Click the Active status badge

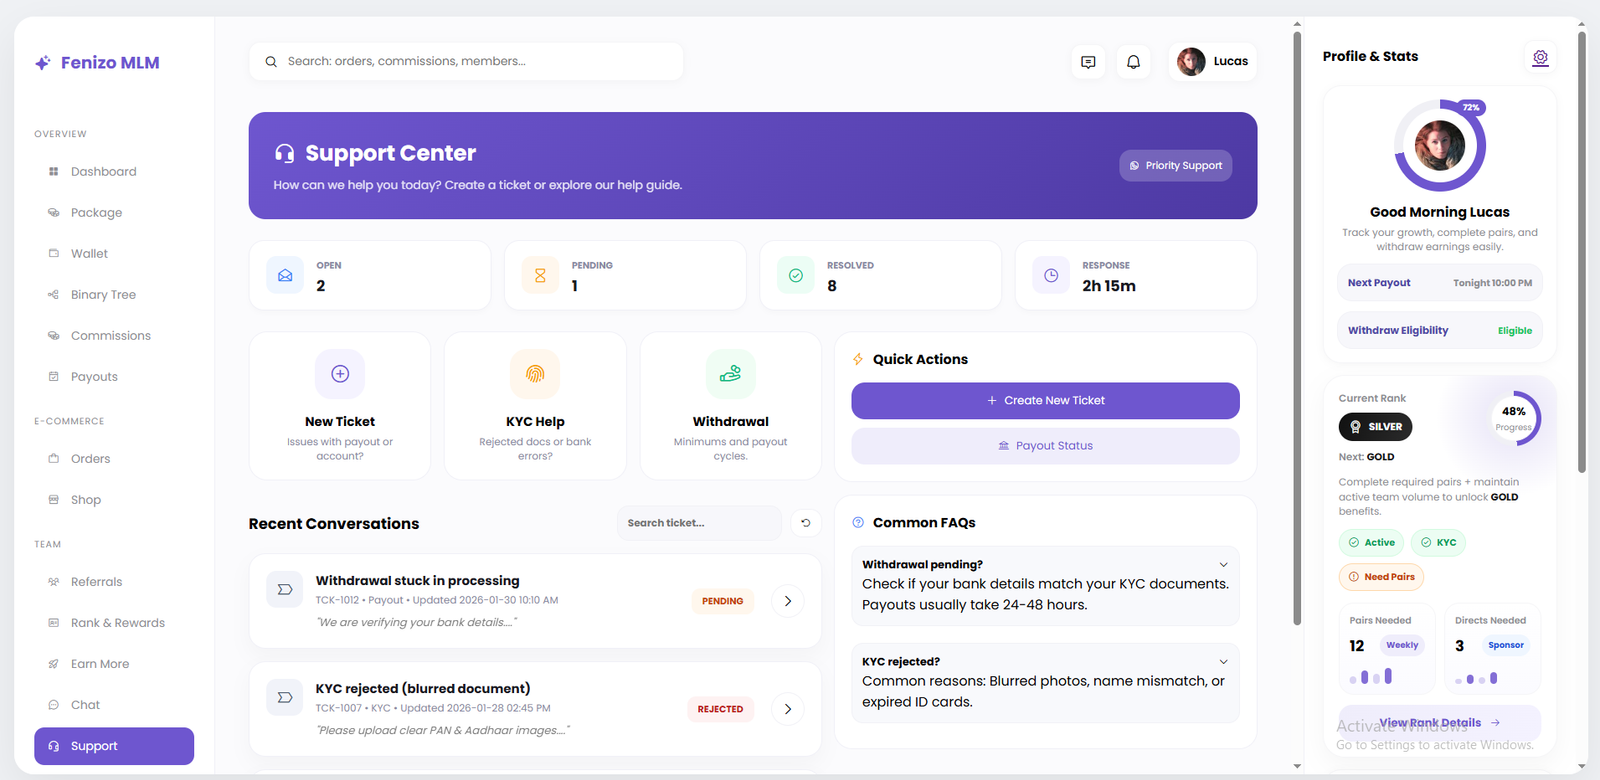[1371, 542]
